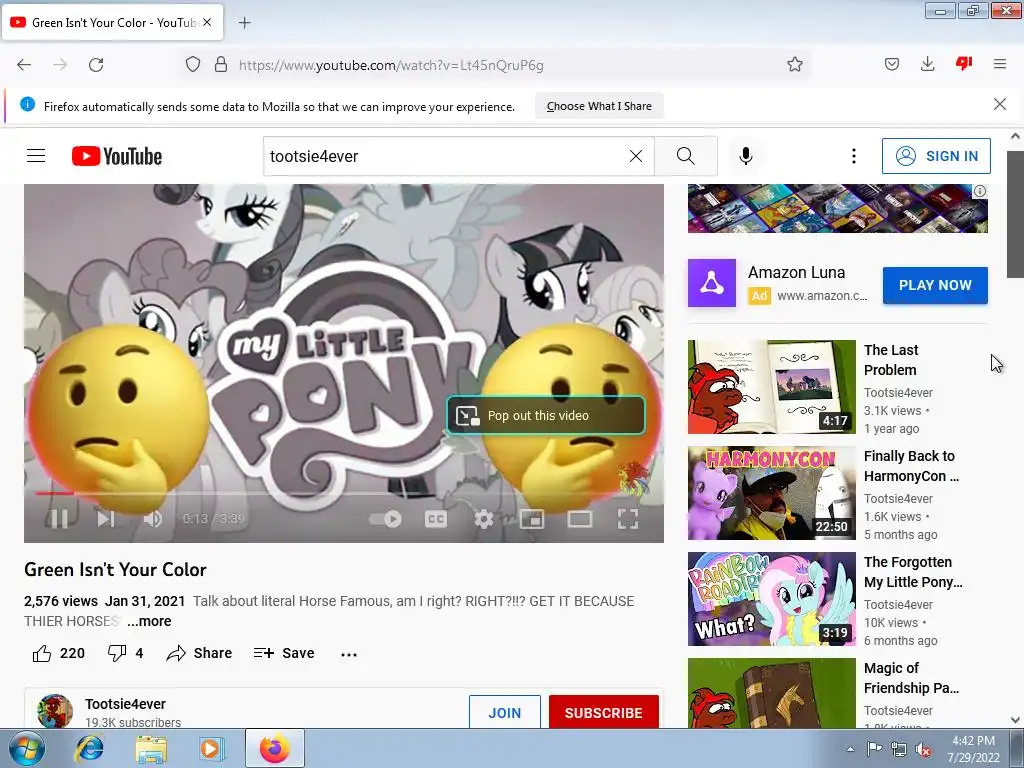Click the muted volume tray icon
The width and height of the screenshot is (1024, 768).
click(x=923, y=749)
